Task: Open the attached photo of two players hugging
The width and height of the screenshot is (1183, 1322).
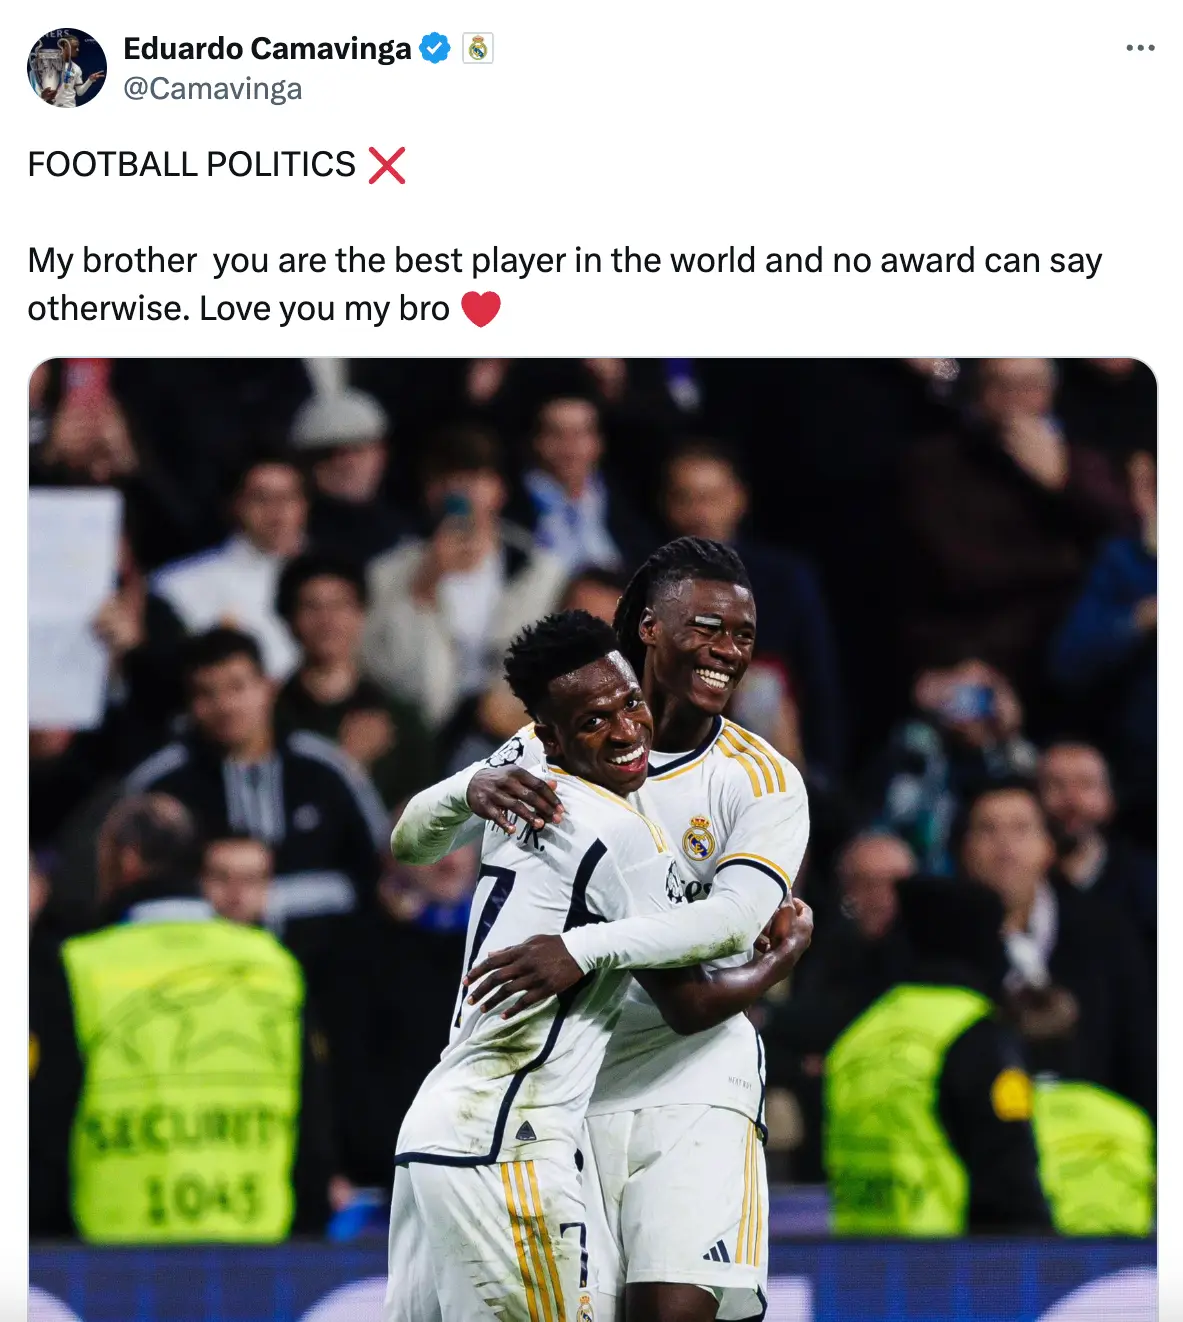Action: pos(592,840)
